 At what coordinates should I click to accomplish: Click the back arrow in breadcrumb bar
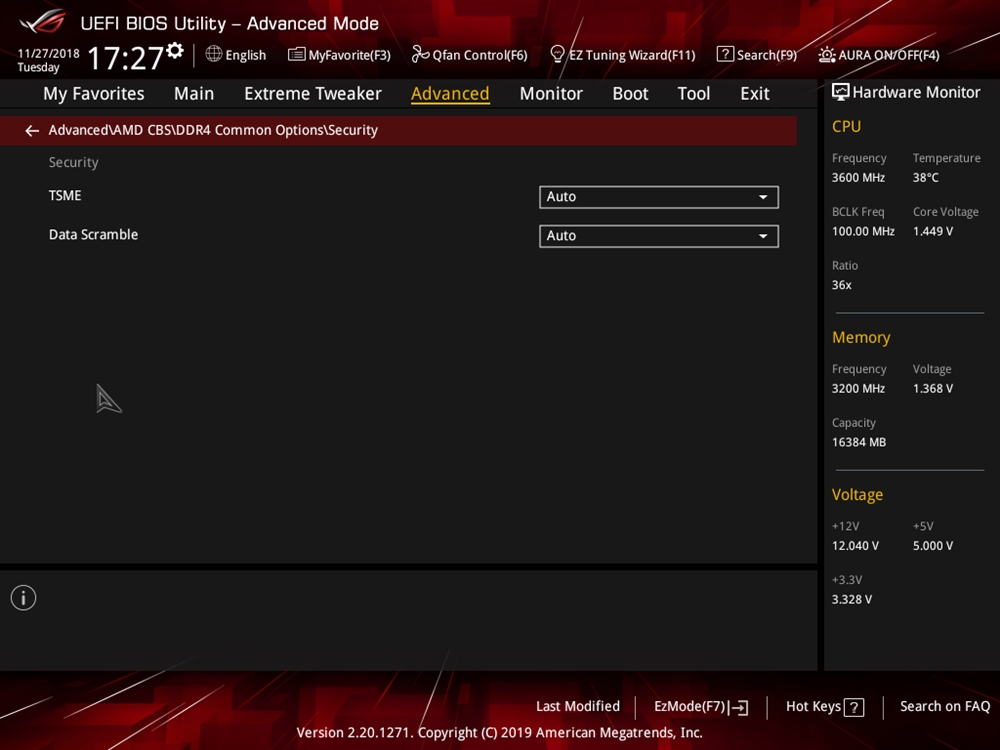click(x=32, y=131)
